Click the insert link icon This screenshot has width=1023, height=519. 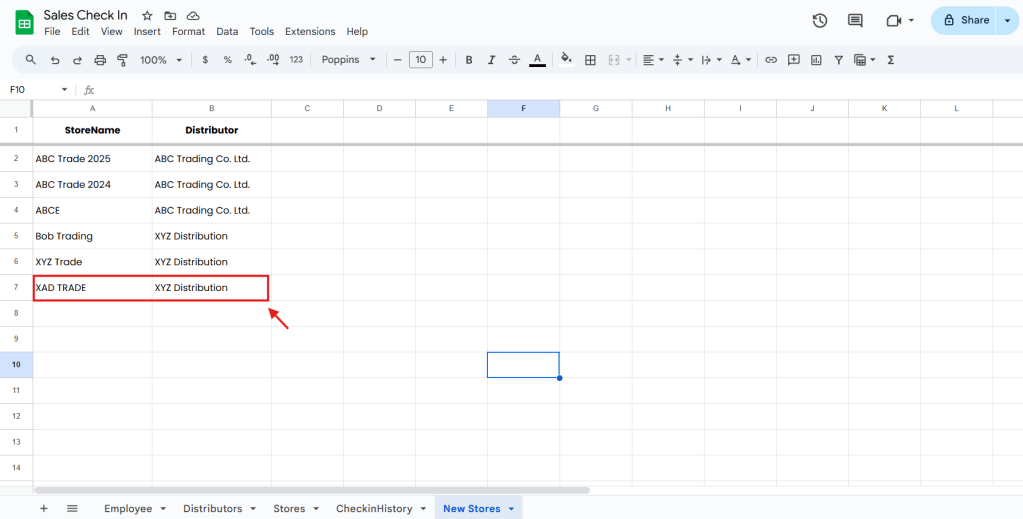pos(771,60)
